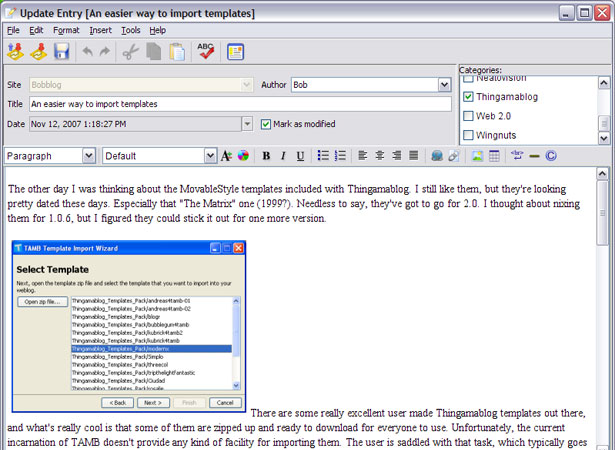
Task: Check the Wingnuts category
Action: (468, 135)
